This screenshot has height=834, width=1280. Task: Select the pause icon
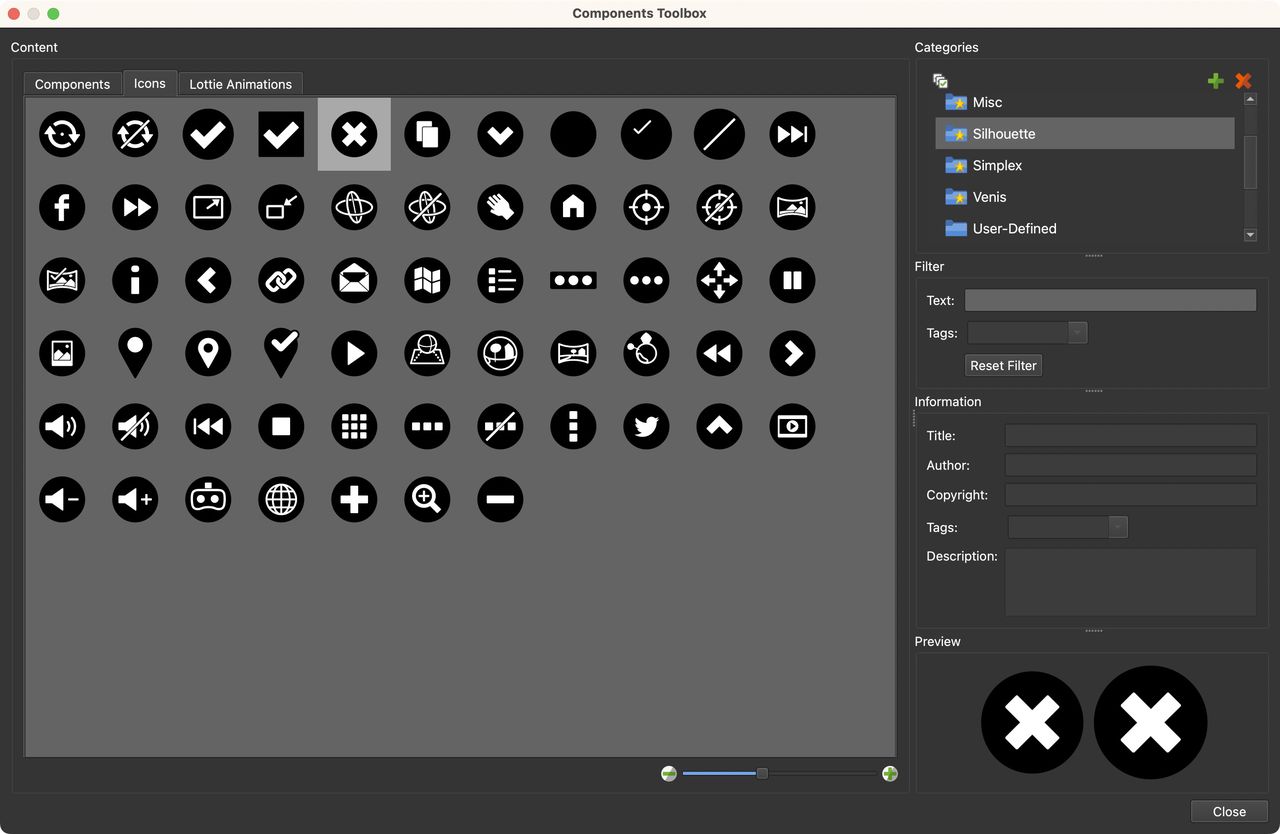[x=792, y=280]
